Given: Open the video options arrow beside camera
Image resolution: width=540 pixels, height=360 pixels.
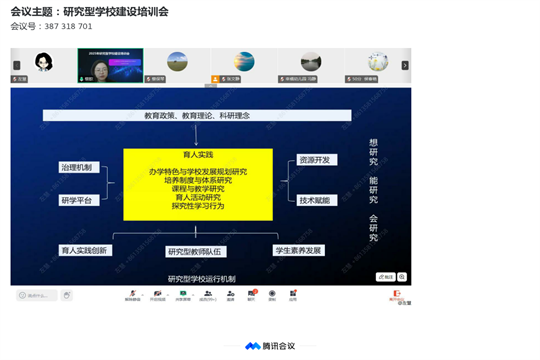Looking at the screenshot, I should pos(168,295).
